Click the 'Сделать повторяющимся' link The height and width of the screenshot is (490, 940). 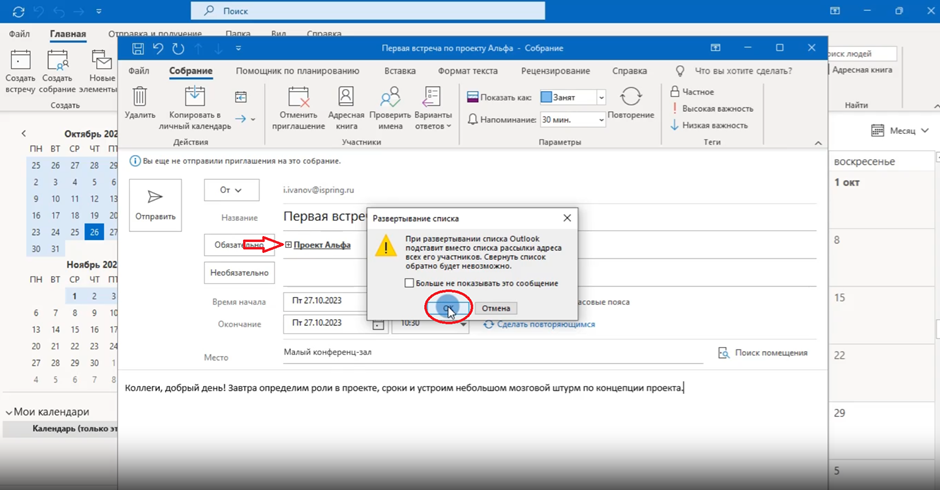(x=545, y=324)
